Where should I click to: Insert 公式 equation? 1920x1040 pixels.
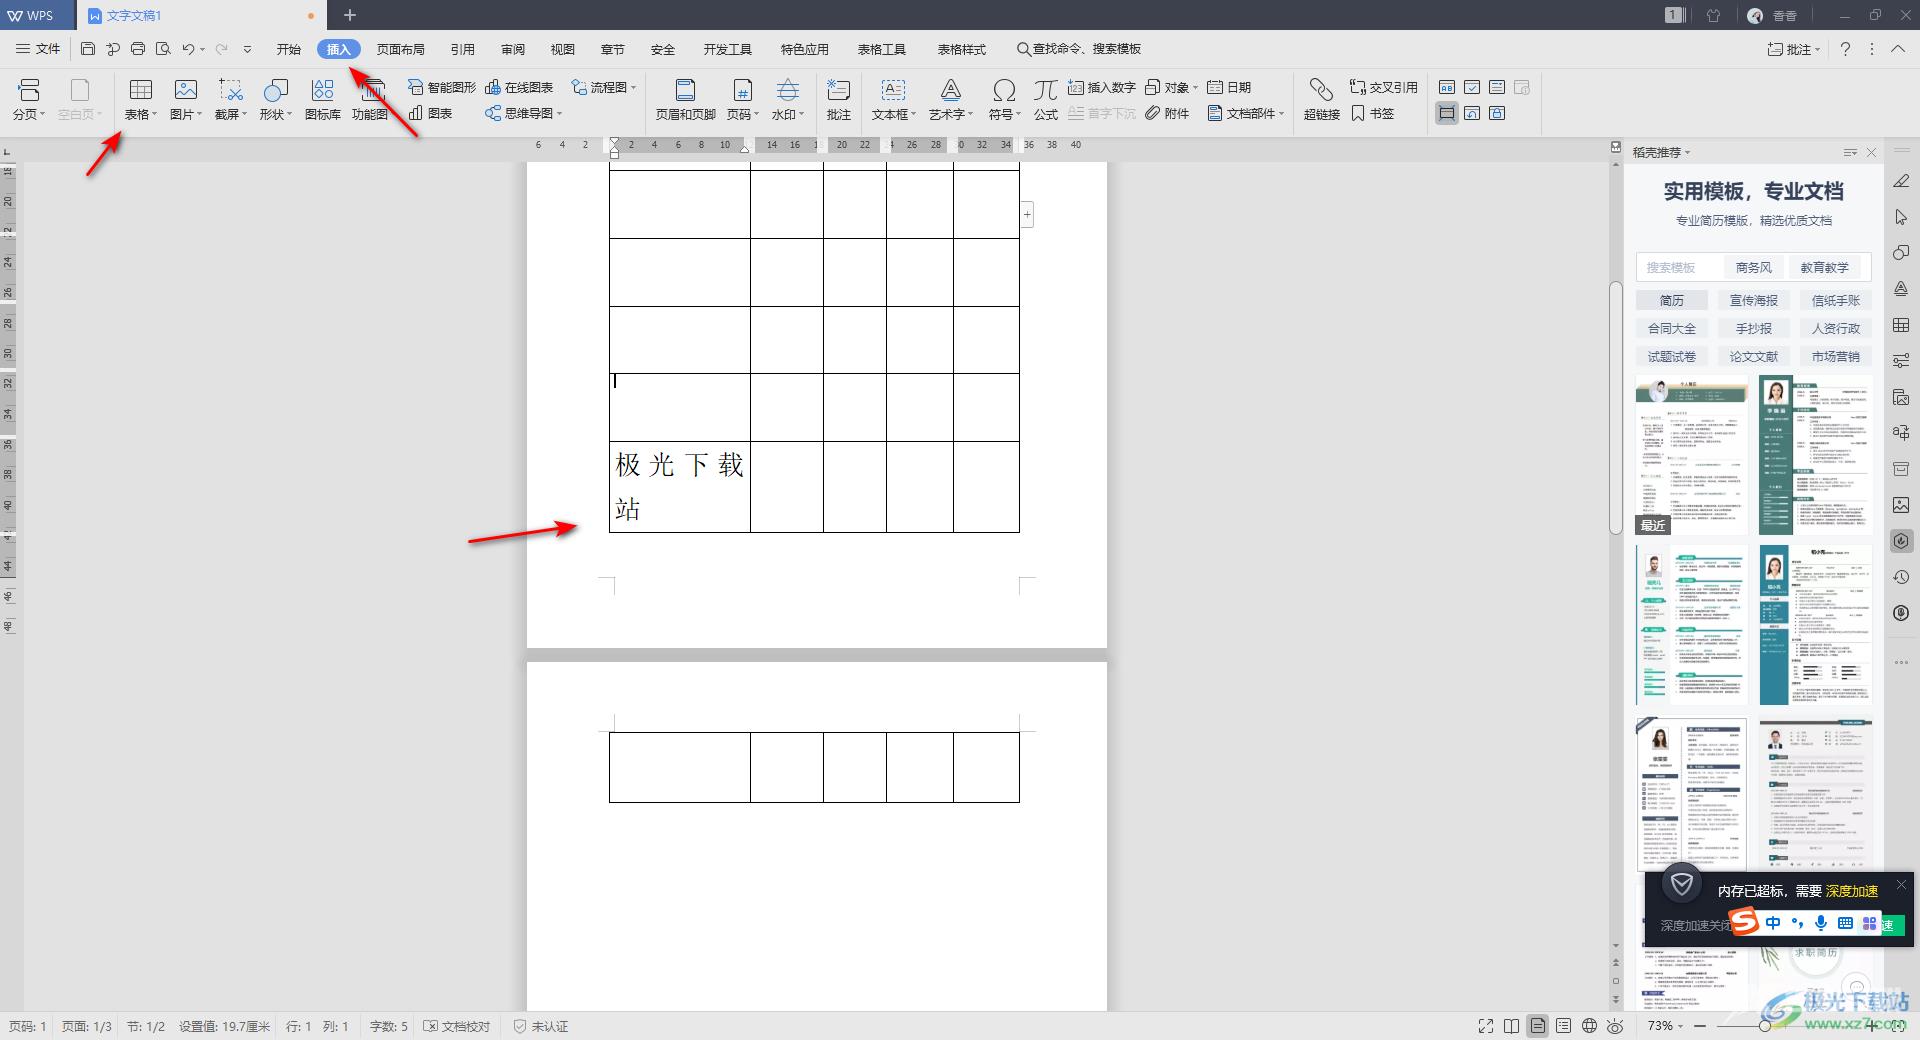click(1045, 99)
